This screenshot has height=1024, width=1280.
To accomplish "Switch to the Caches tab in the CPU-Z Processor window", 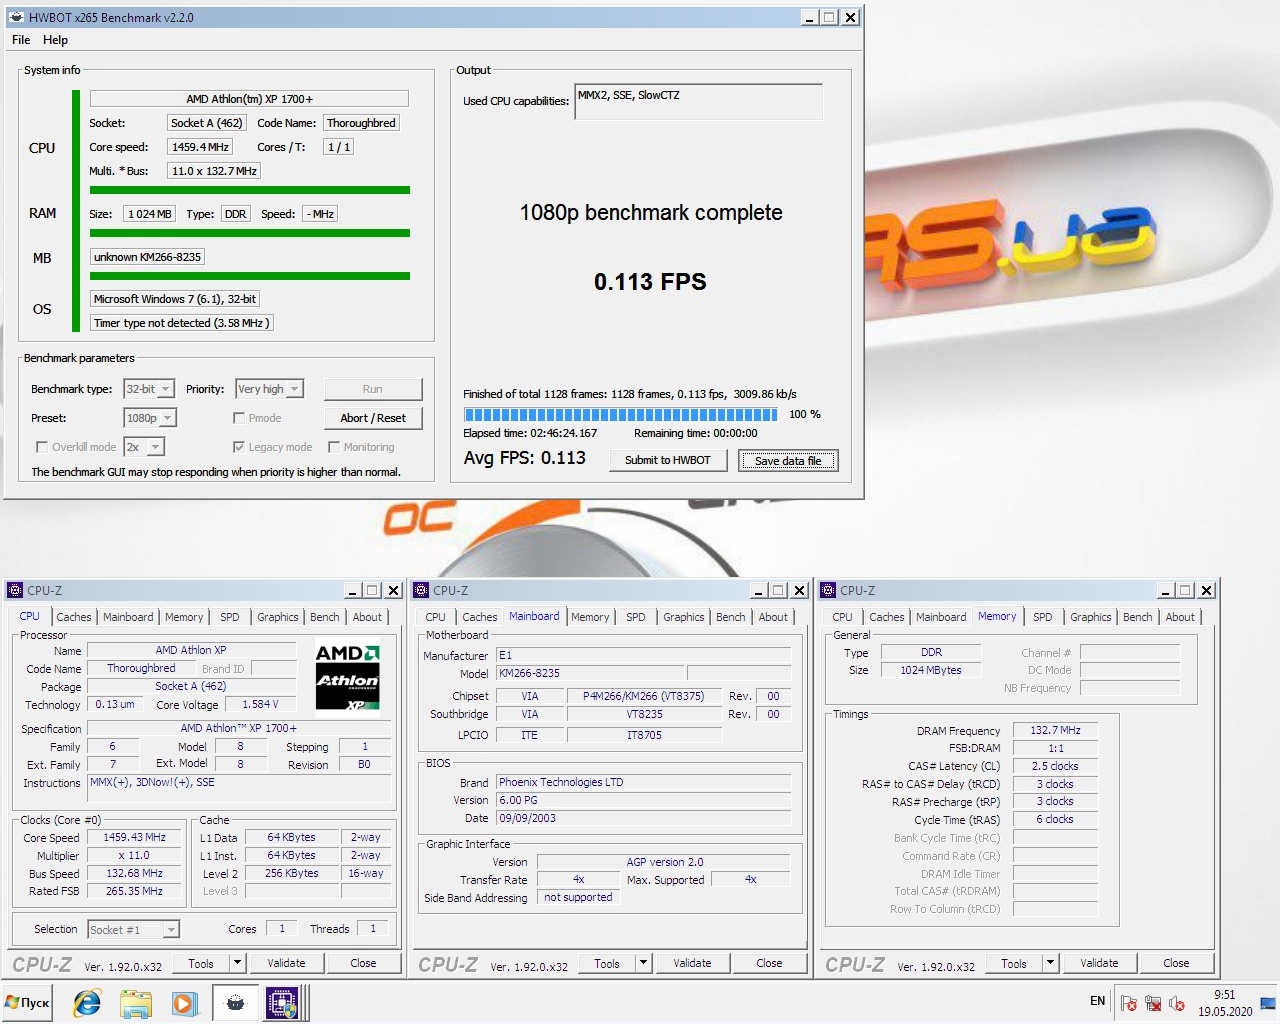I will (x=74, y=617).
